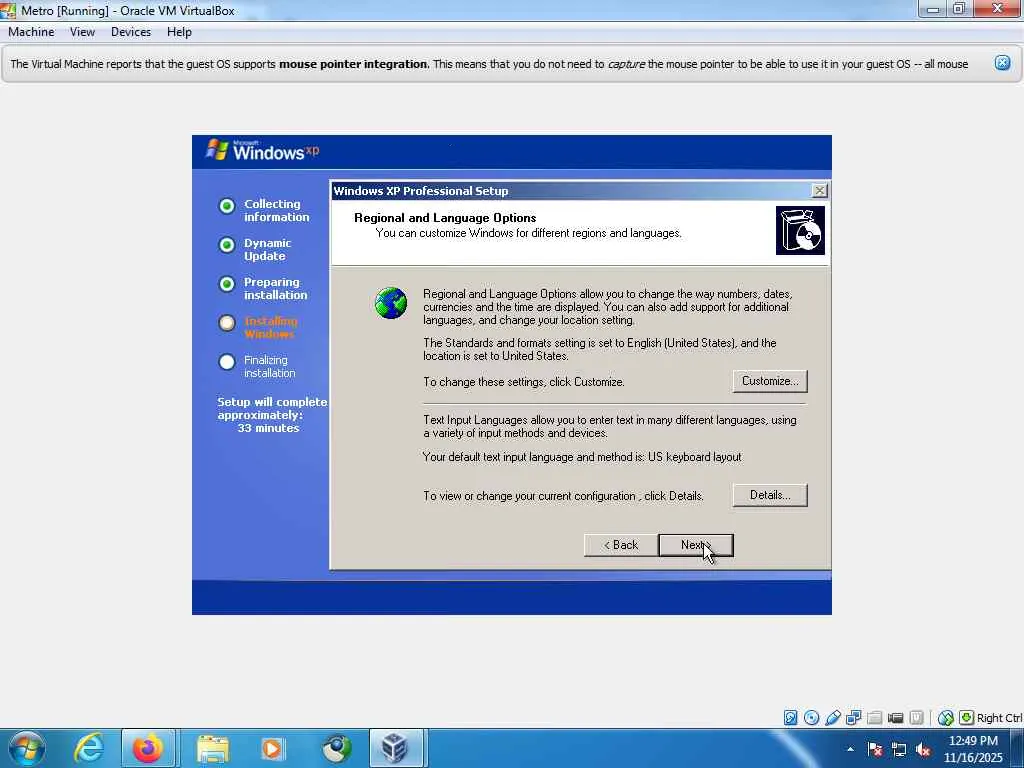Click the "Regional and Language Options" heading

(445, 218)
